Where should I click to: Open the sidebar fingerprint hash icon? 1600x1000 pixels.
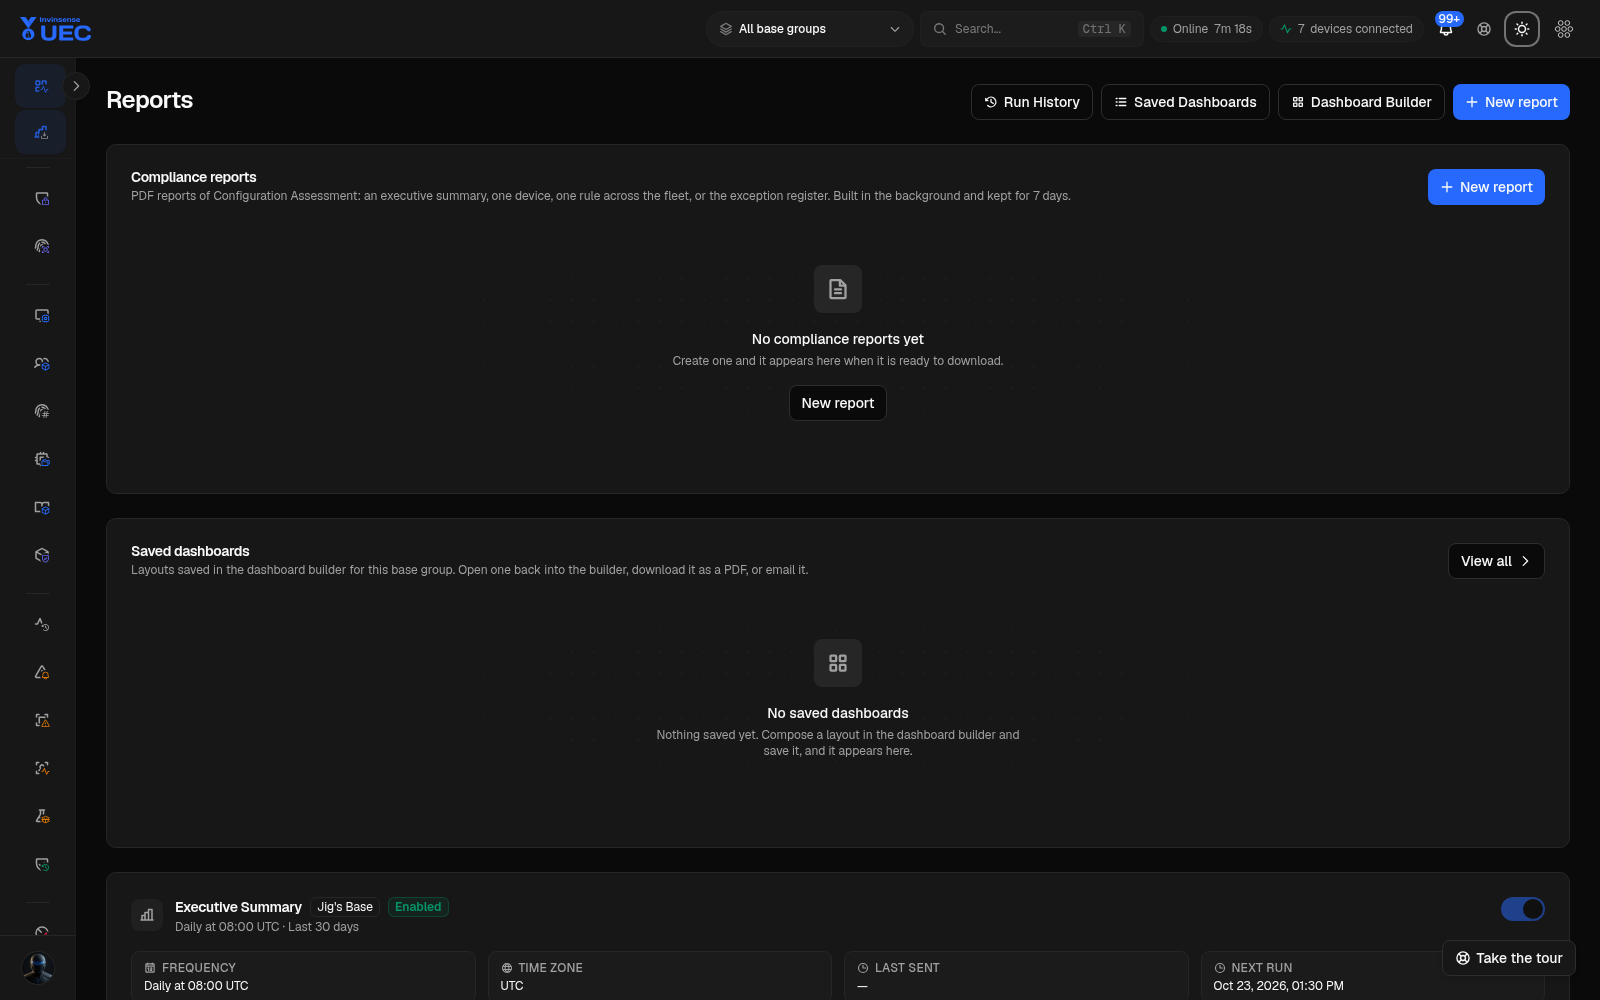coord(41,411)
